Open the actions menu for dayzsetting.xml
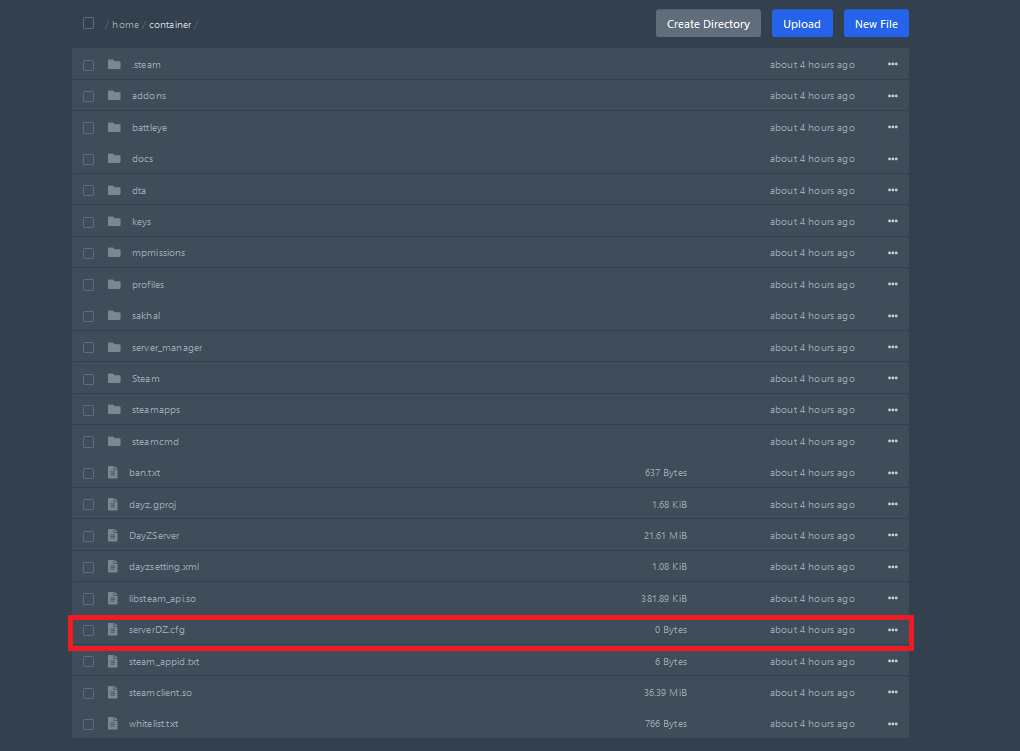Viewport: 1020px width, 751px height. coord(892,567)
